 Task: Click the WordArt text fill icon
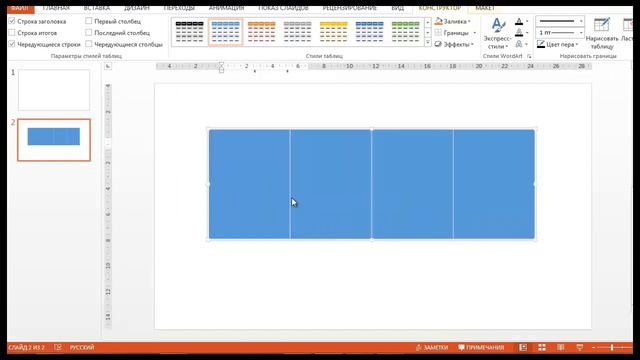point(518,21)
